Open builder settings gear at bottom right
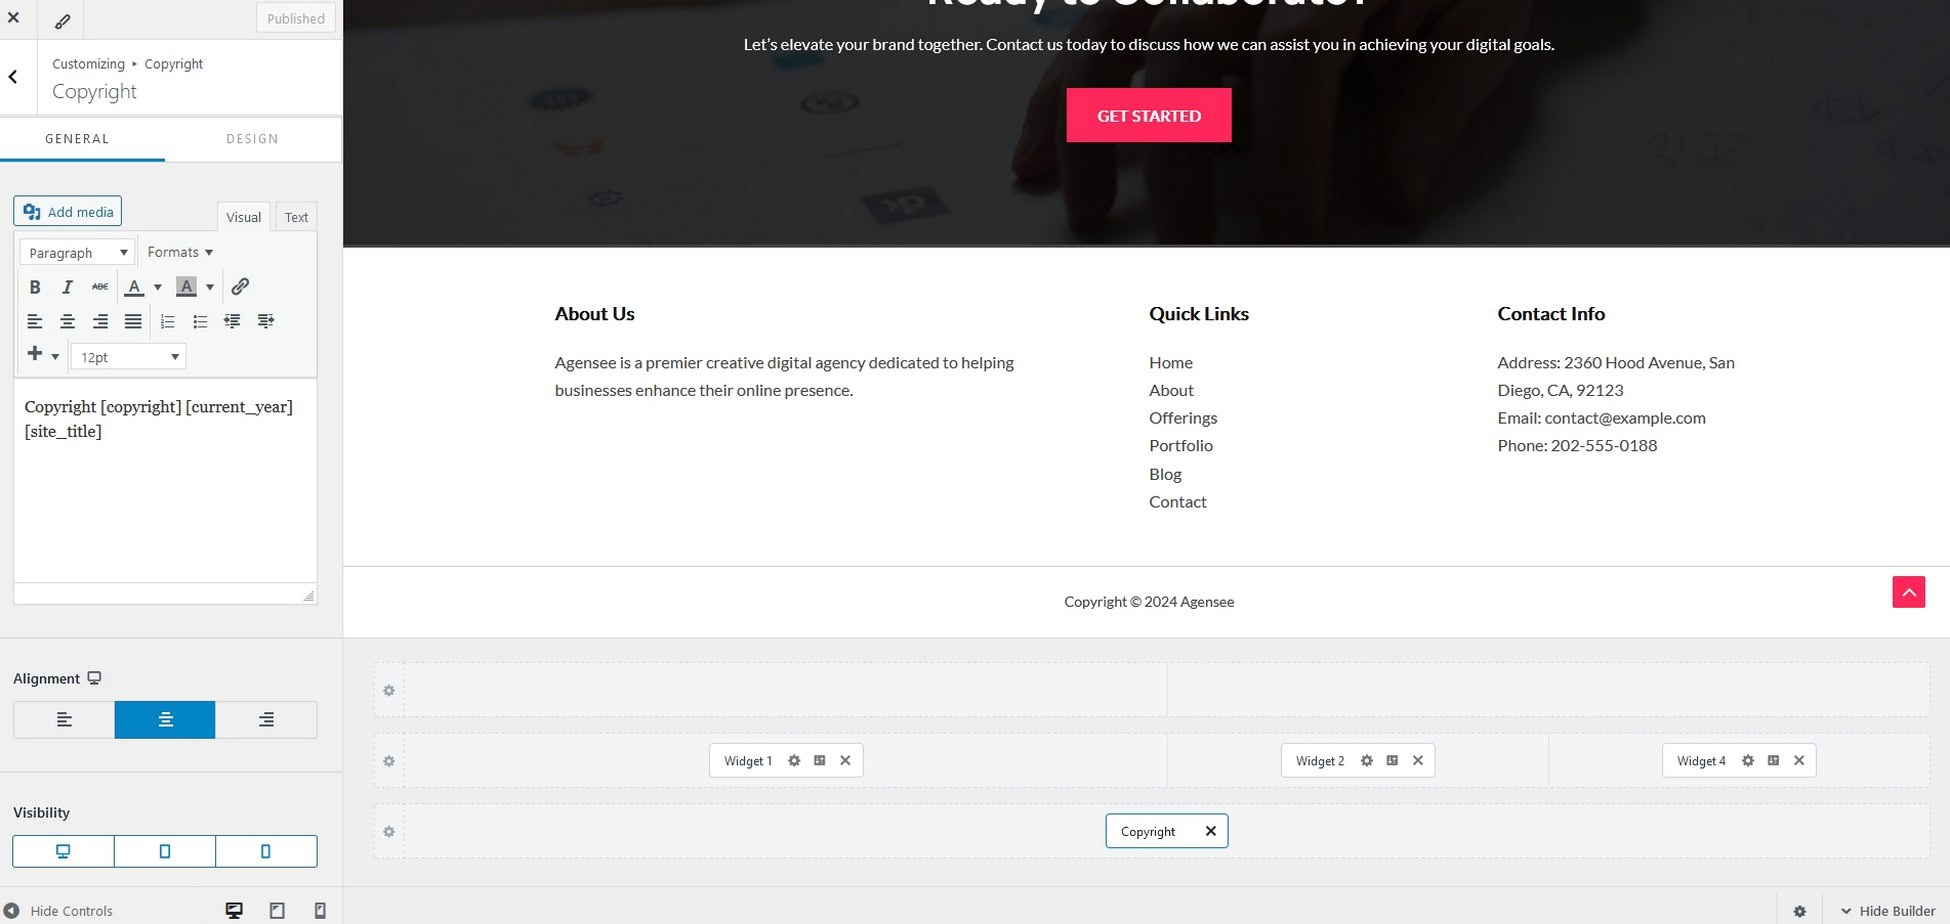The height and width of the screenshot is (924, 1950). coord(1799,911)
